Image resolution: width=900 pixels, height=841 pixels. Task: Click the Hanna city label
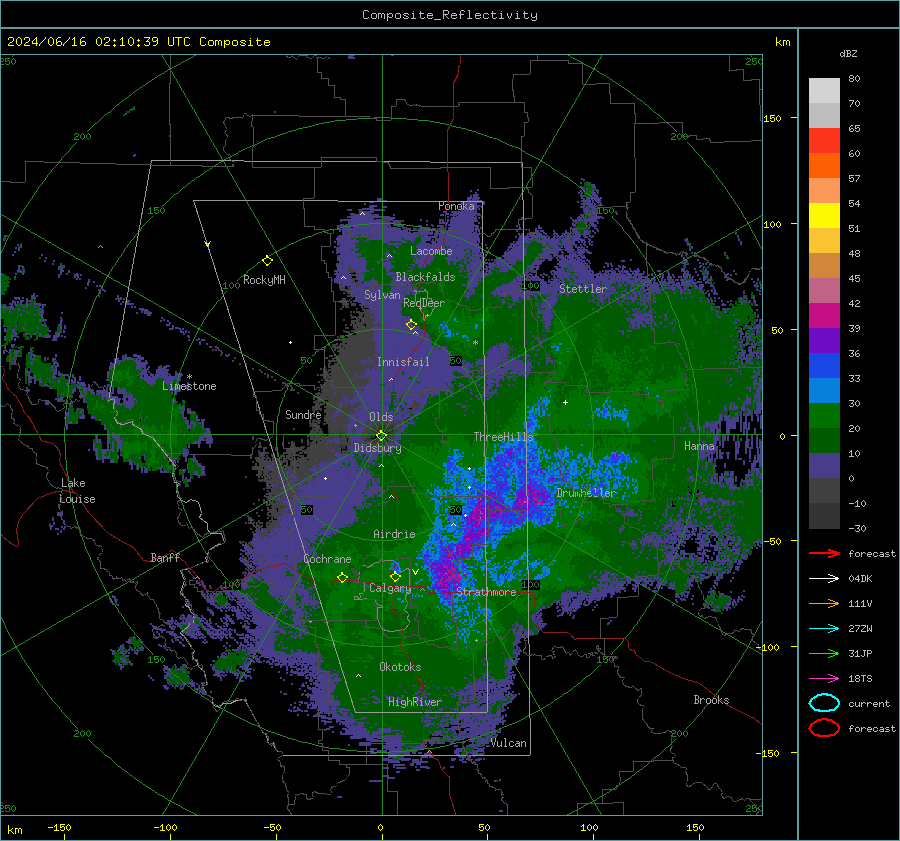(699, 446)
